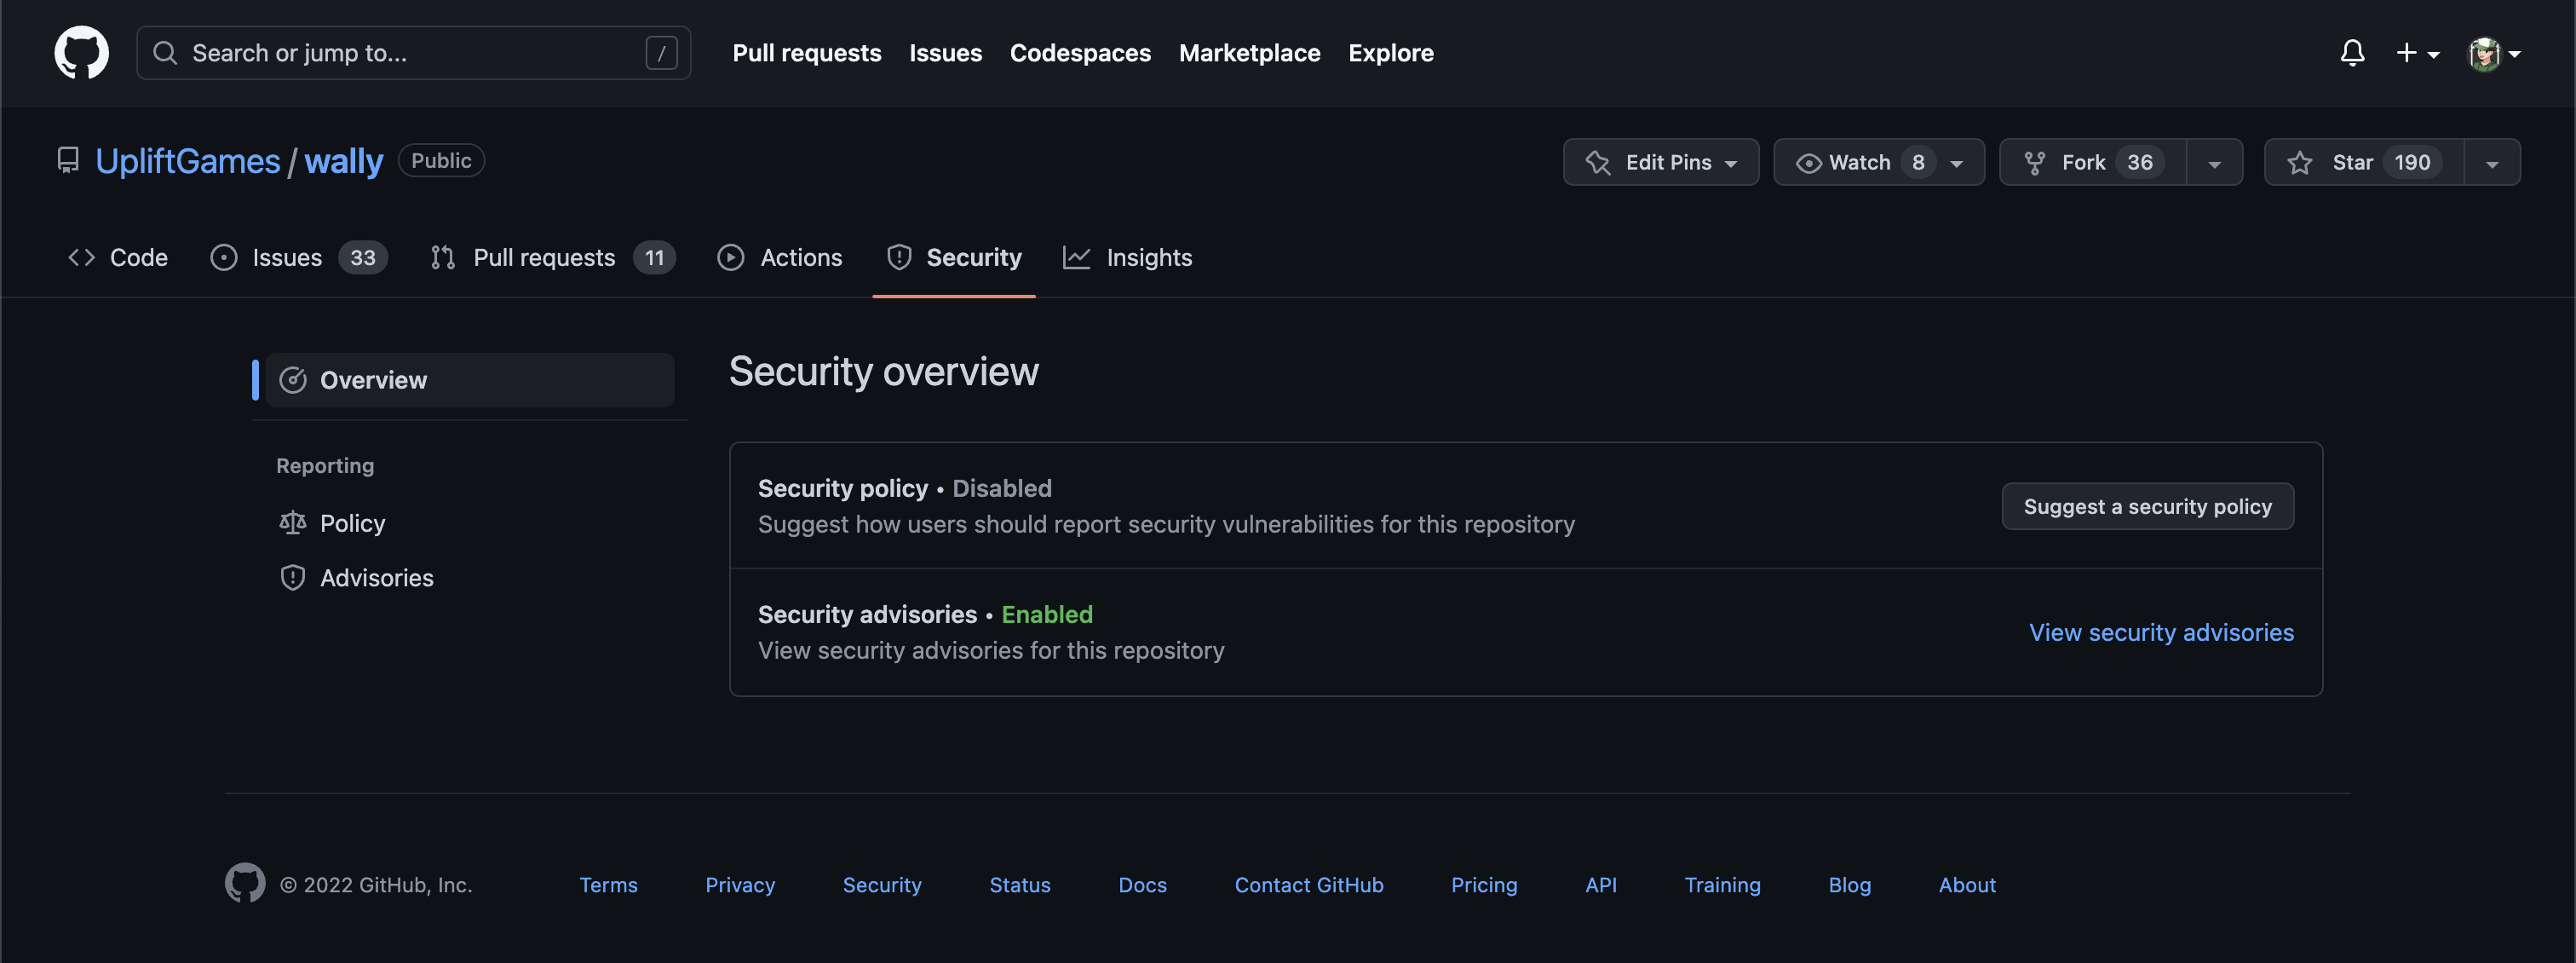Open the user avatar menu

(x=2493, y=53)
